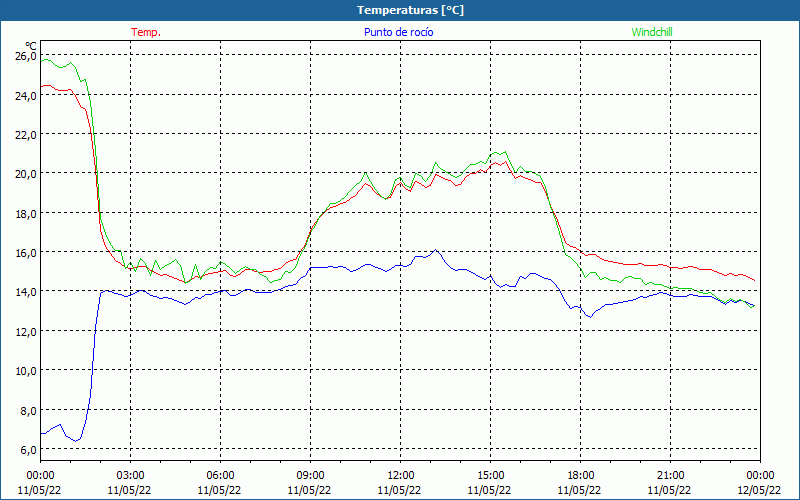Click the 15:00 time axis label
This screenshot has height=500, width=800.
(x=490, y=476)
